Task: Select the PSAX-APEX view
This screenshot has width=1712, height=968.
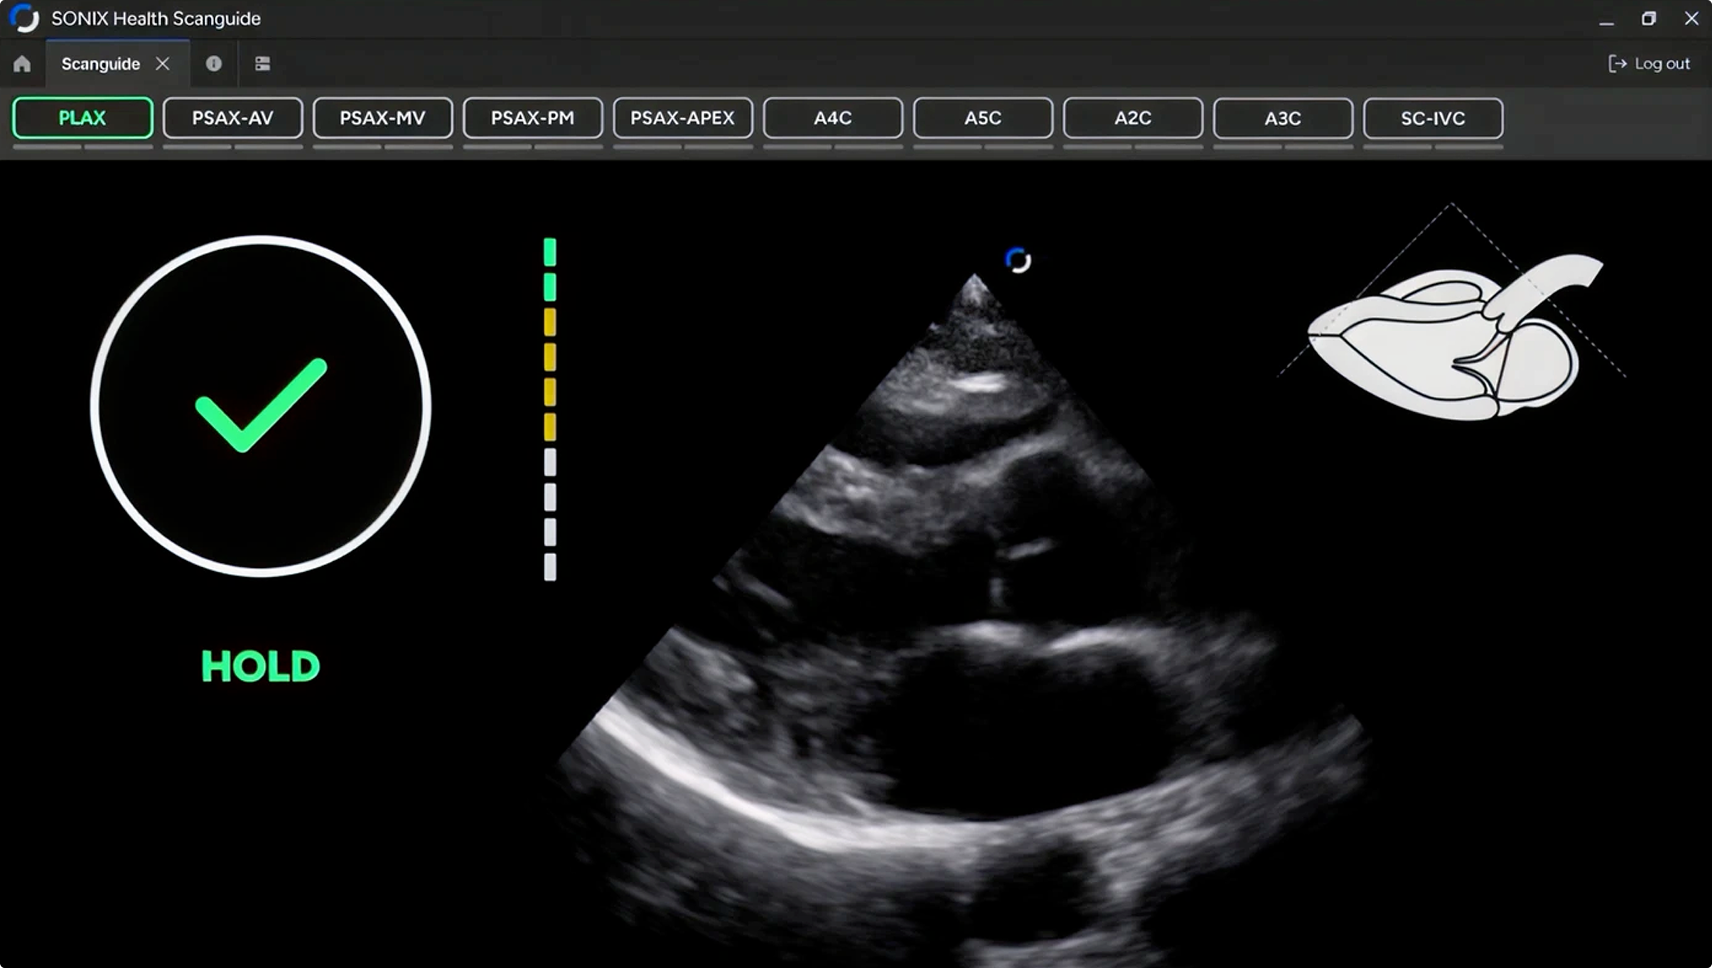Action: tap(683, 118)
